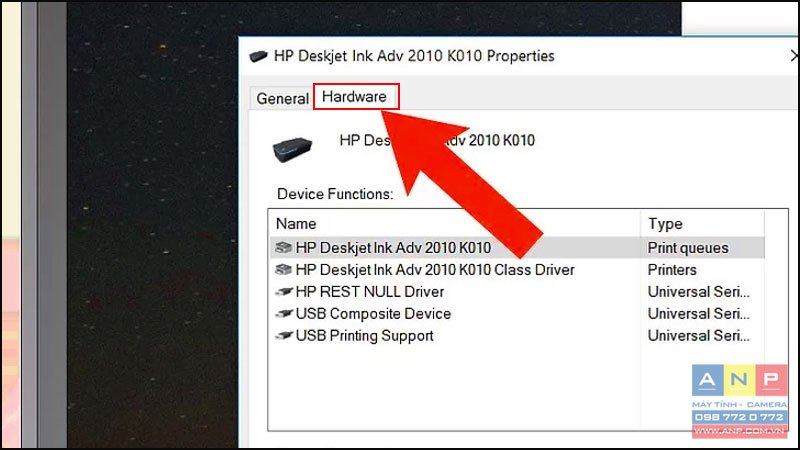Click the ANP logo watermark
The image size is (800, 450).
tap(739, 401)
